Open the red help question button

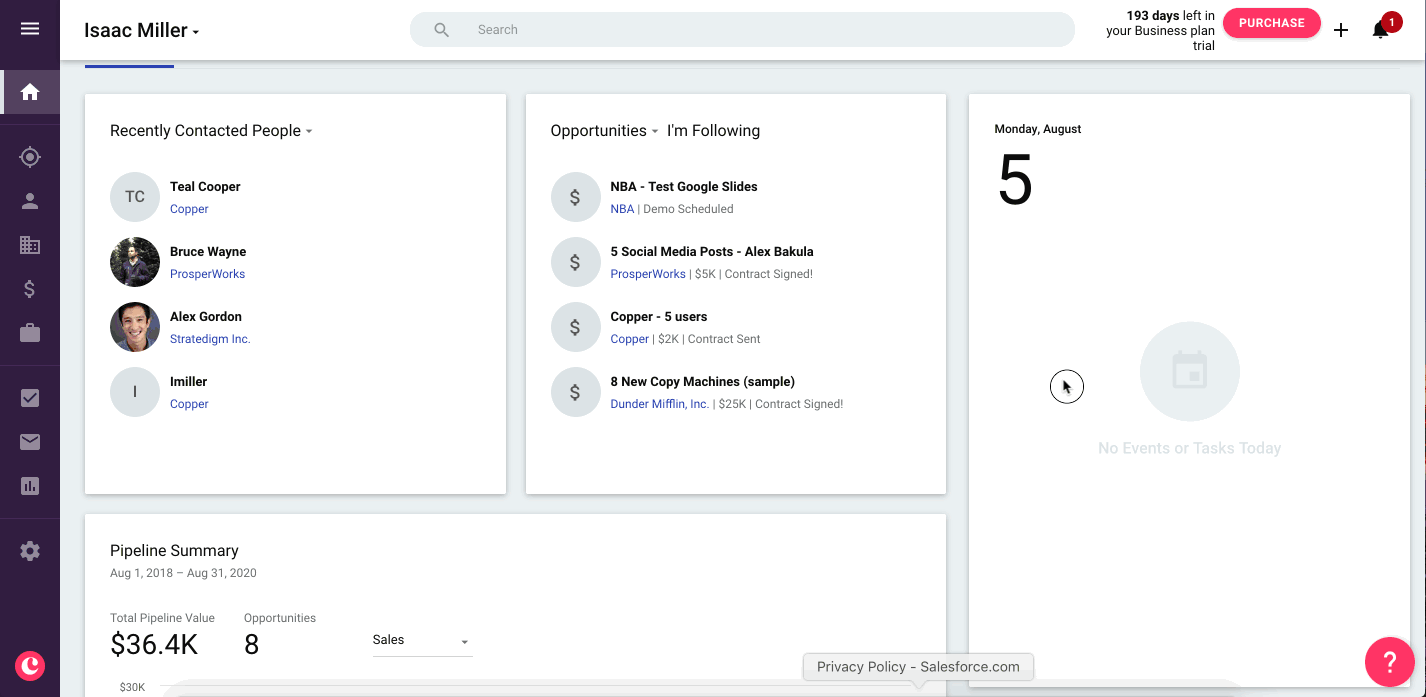(x=1390, y=661)
